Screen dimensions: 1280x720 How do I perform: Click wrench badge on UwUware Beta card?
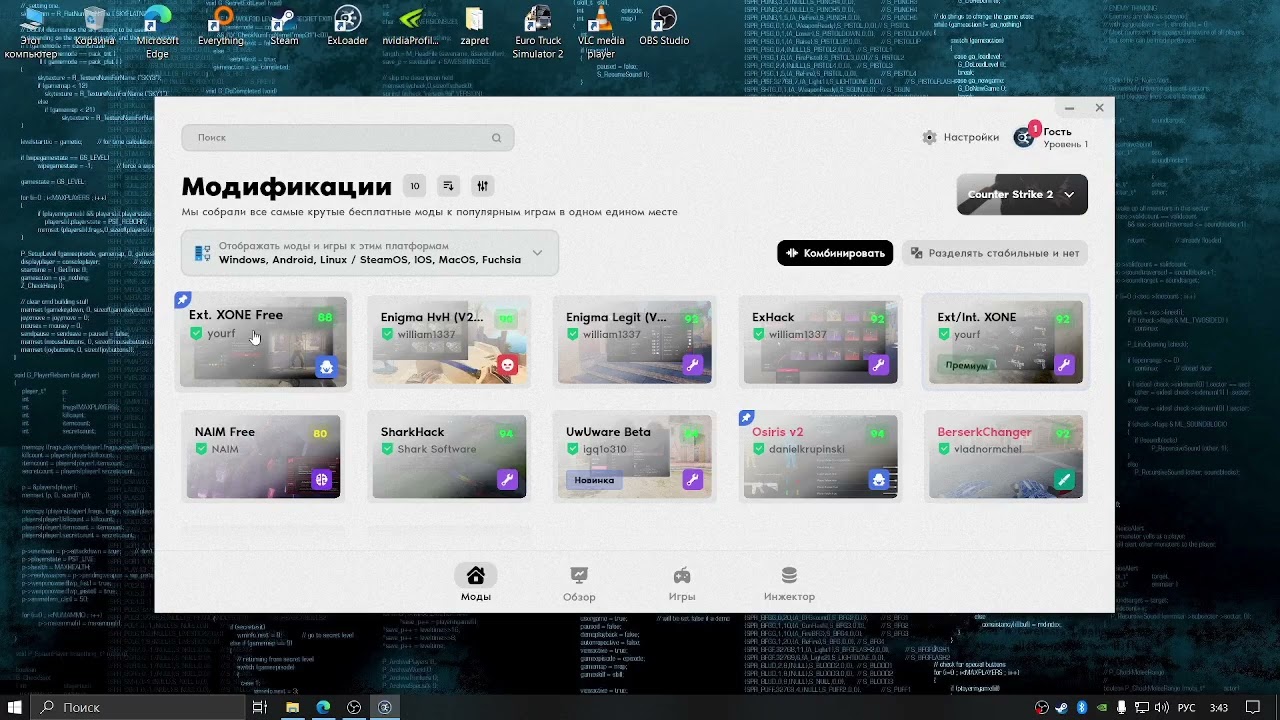[x=693, y=480]
